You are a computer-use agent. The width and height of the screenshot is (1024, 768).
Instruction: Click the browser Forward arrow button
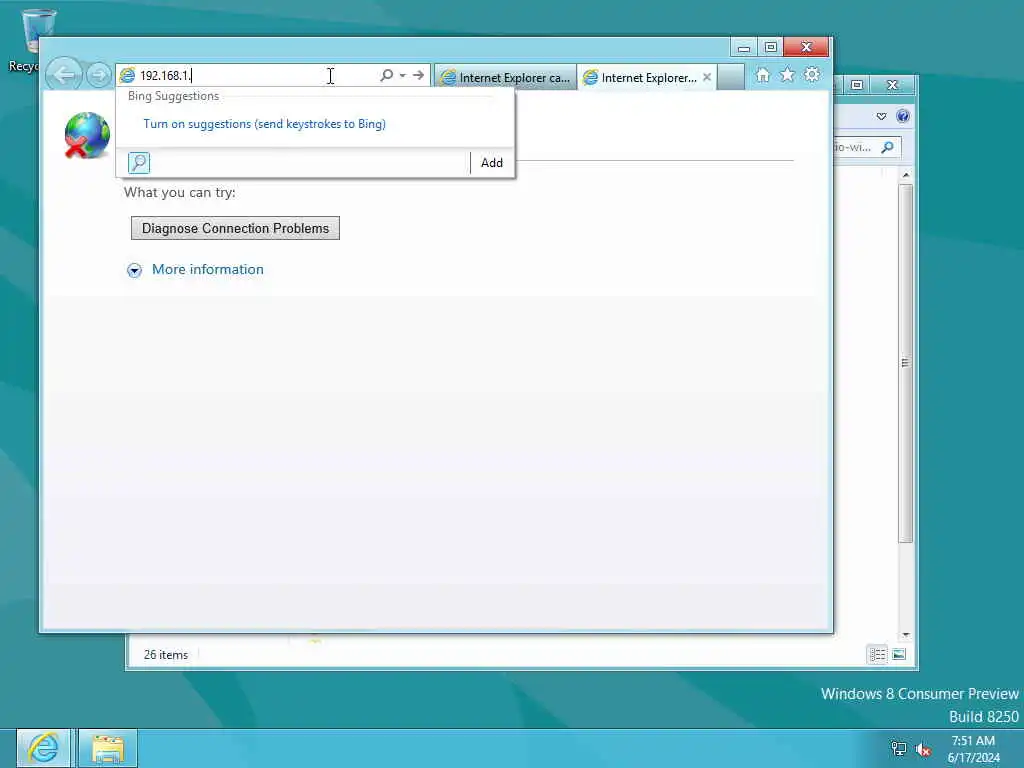point(99,76)
